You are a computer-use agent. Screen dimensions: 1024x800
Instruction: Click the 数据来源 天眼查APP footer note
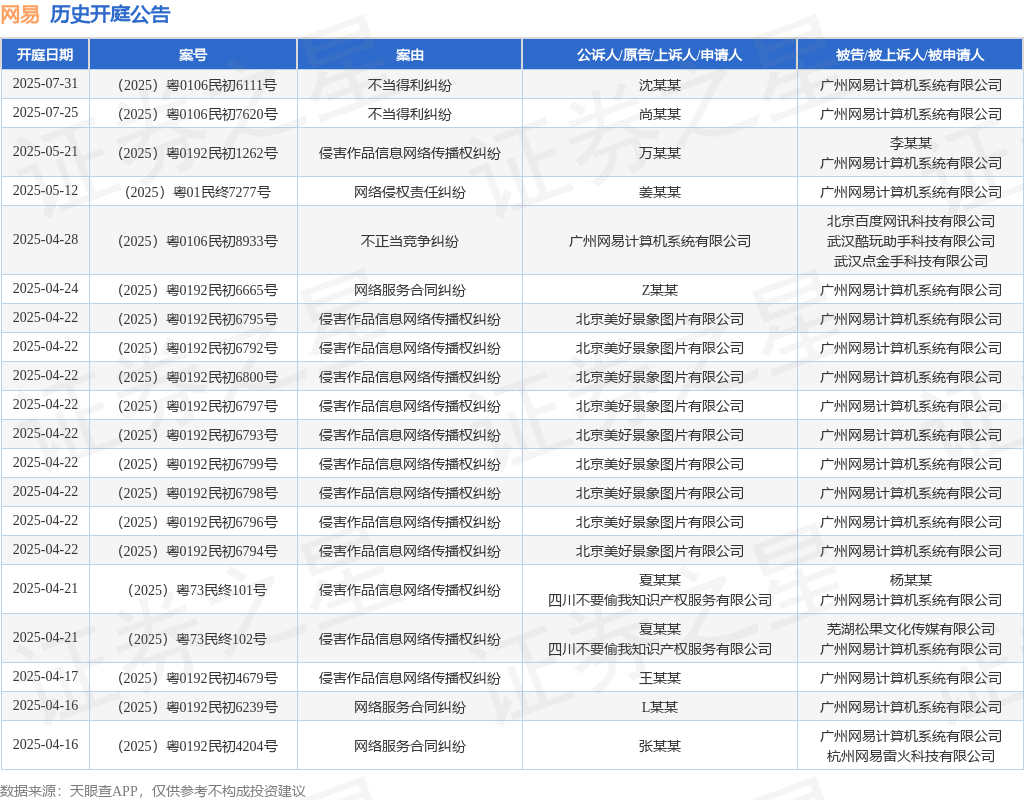pos(153,791)
